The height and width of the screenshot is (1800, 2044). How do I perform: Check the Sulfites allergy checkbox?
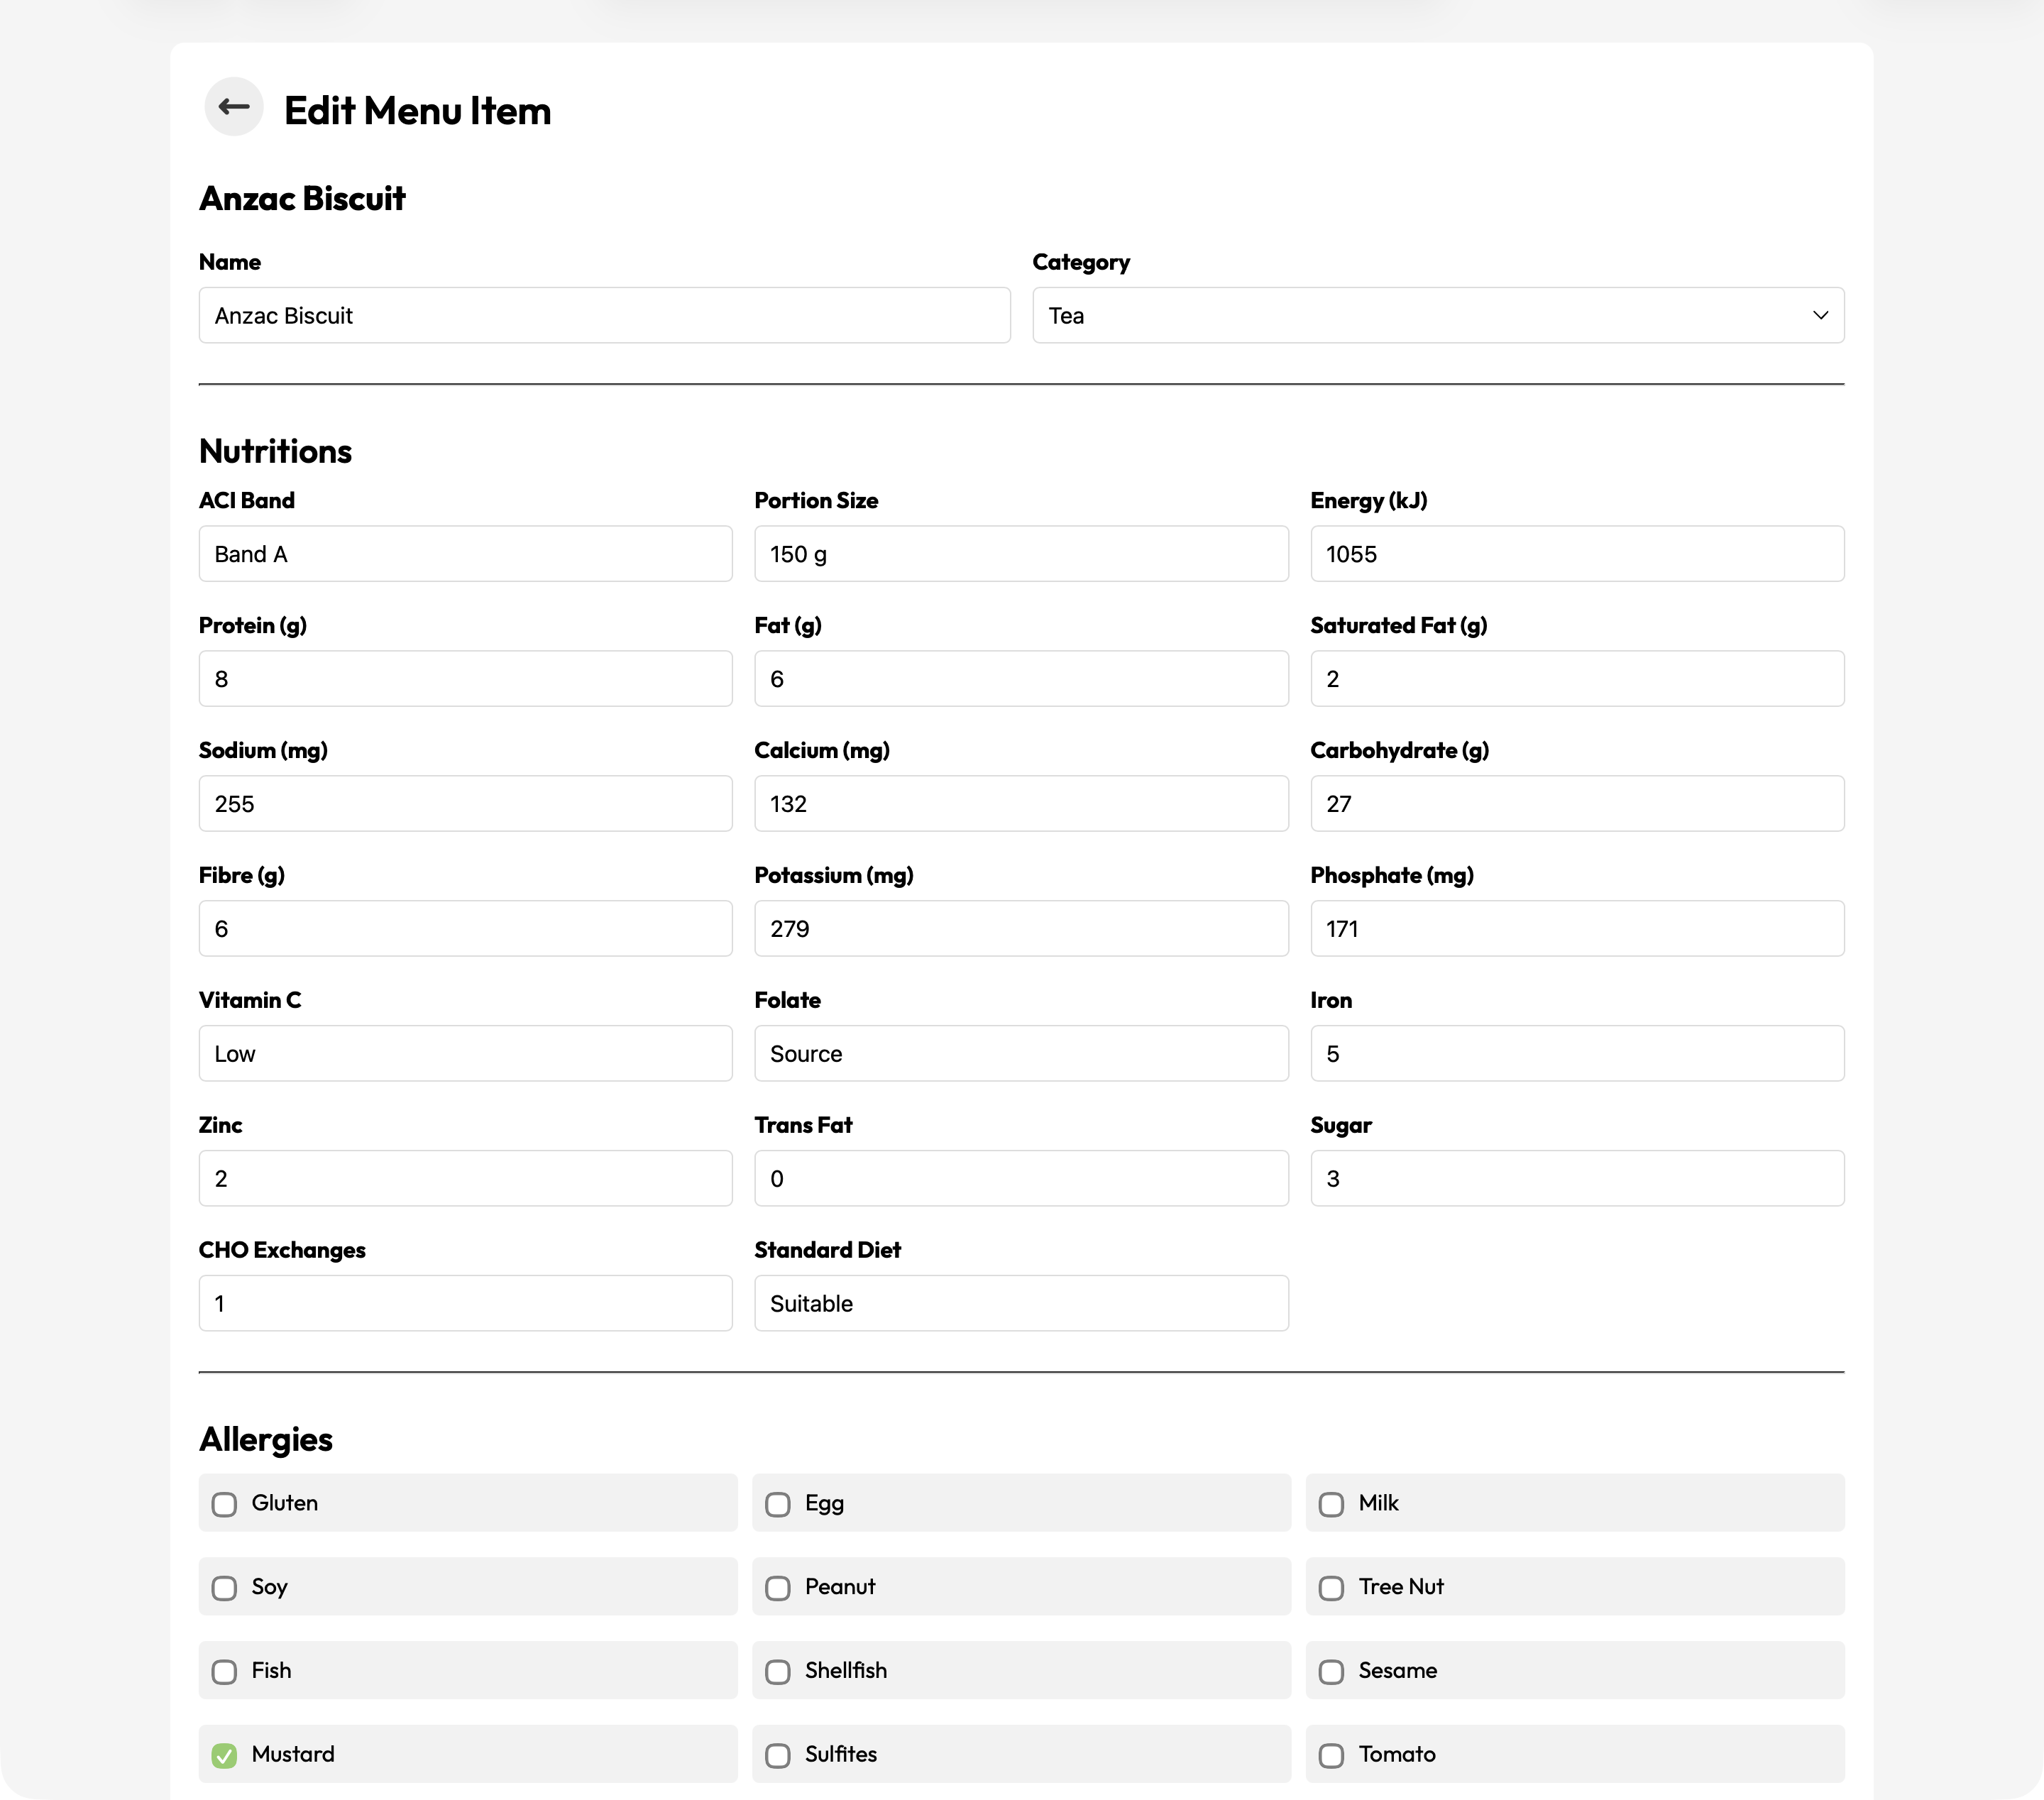777,1756
